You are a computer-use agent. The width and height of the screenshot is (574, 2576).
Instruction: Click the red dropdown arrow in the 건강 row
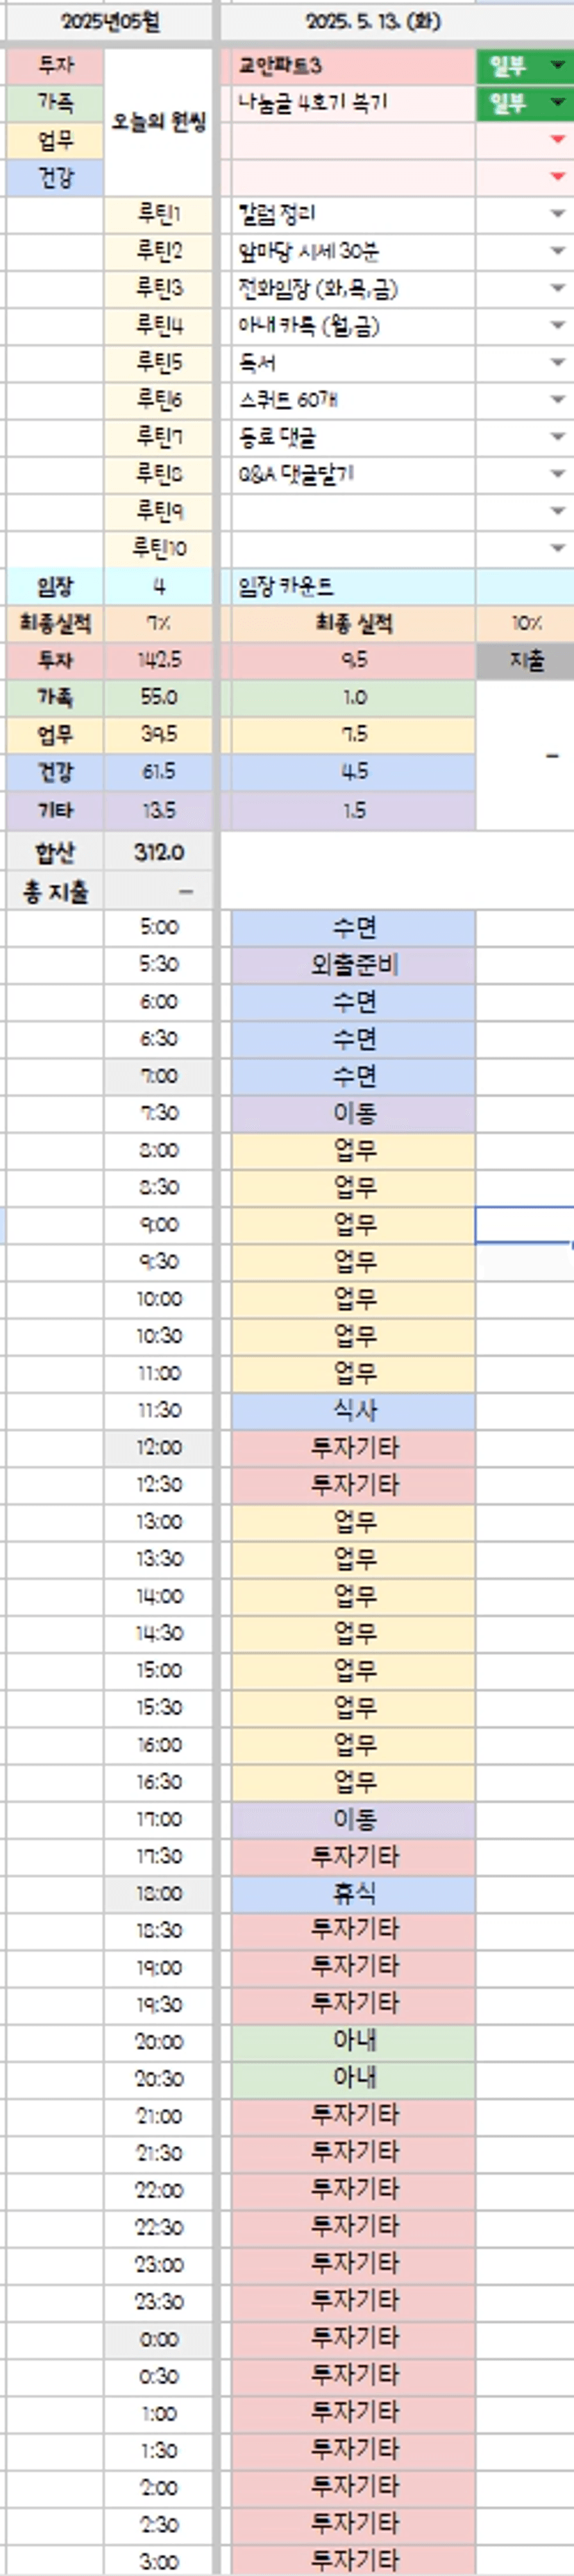558,177
